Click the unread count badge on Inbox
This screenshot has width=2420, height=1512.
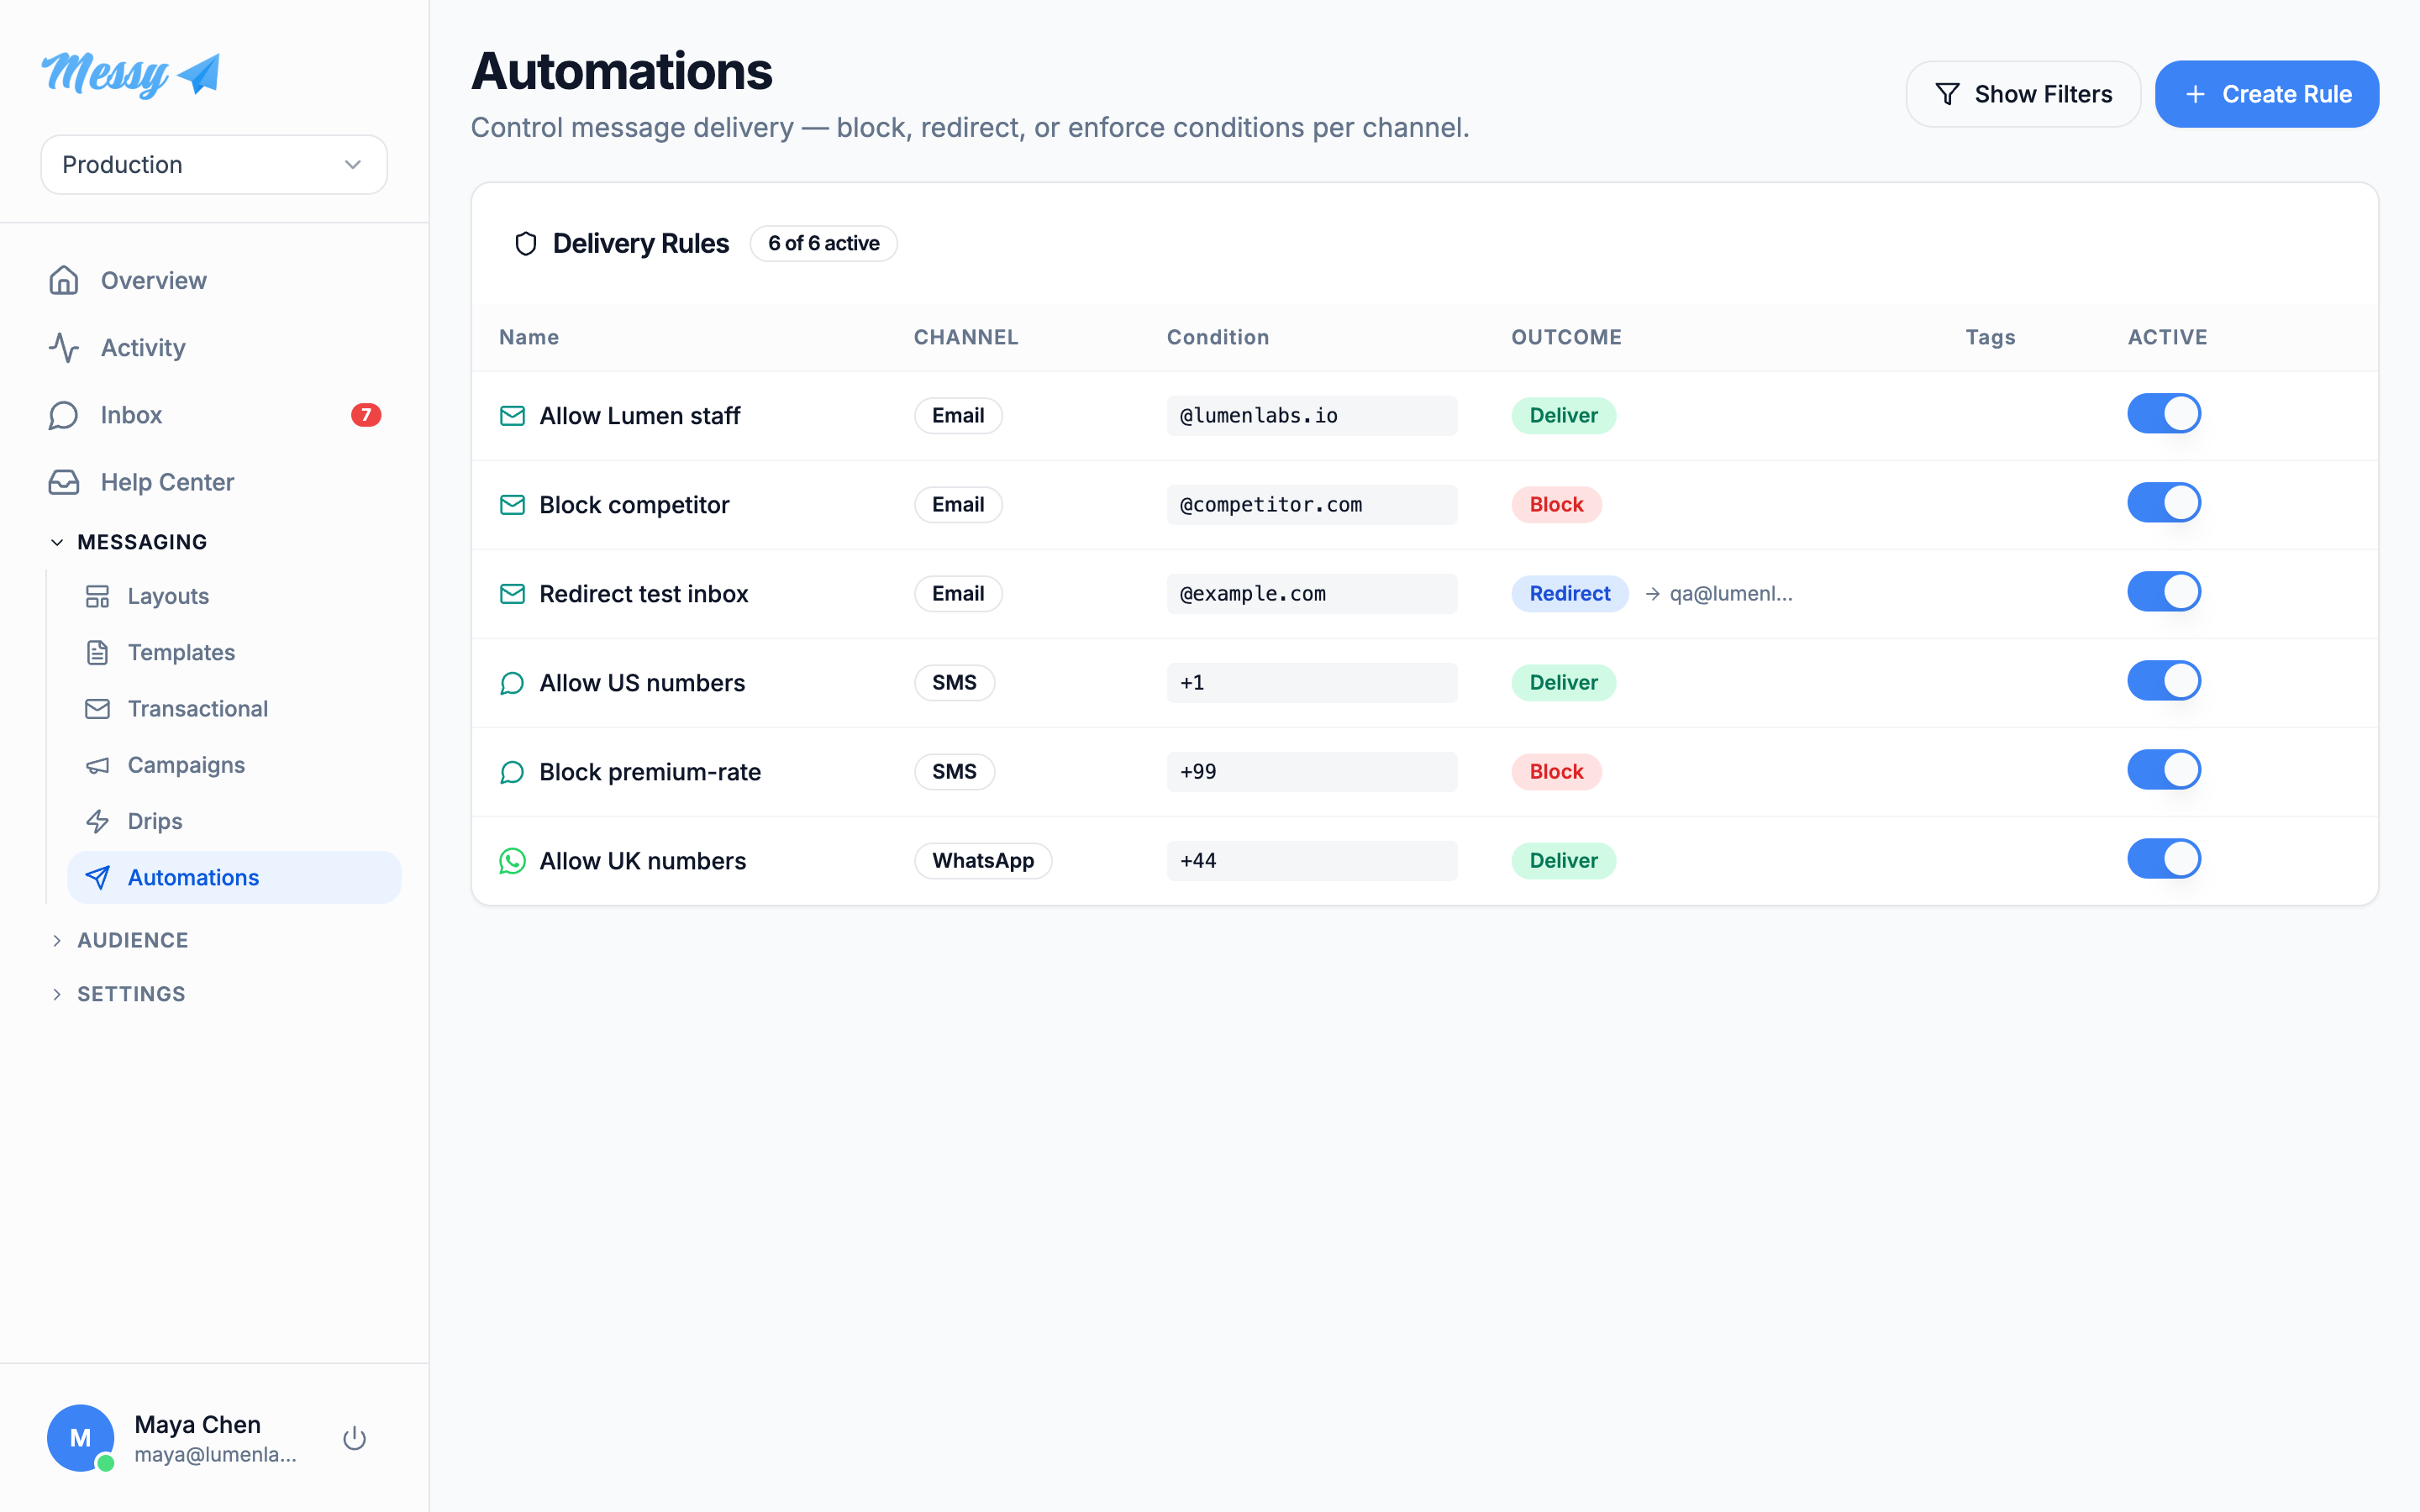(366, 415)
